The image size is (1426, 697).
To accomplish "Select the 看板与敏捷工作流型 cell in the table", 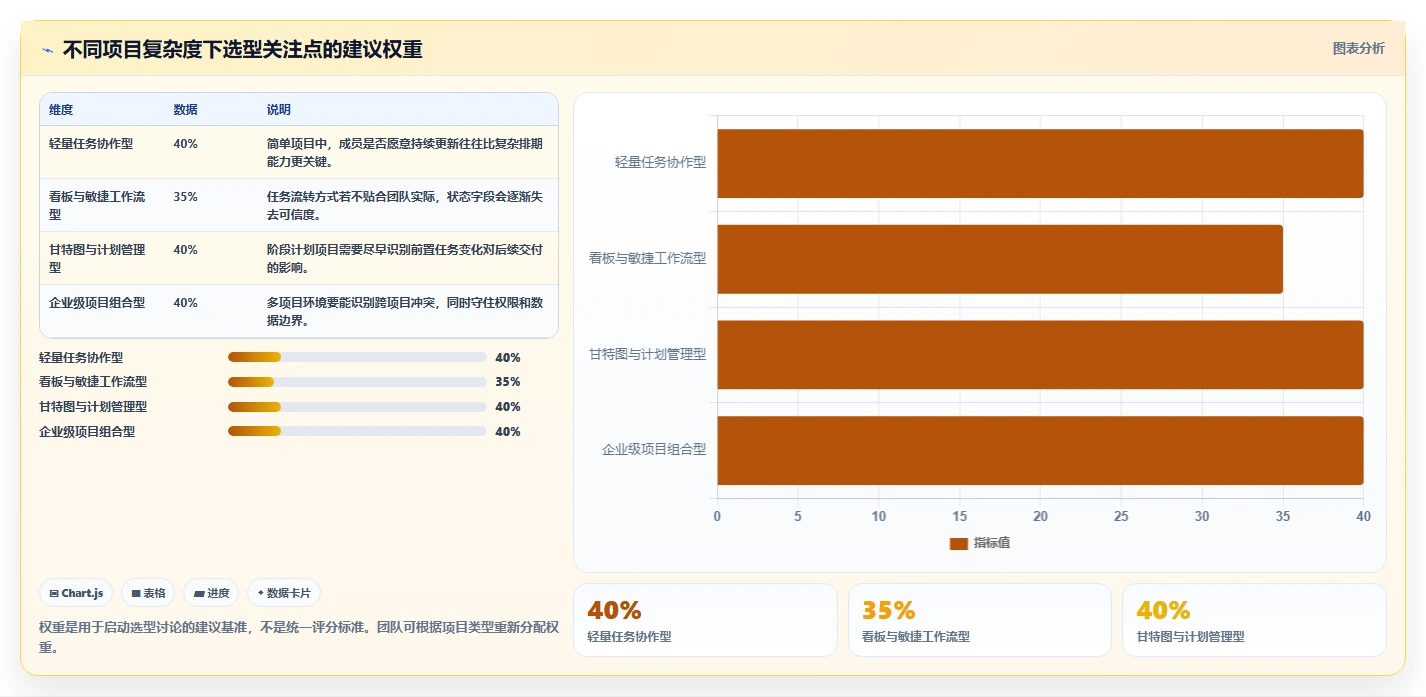I will 97,205.
